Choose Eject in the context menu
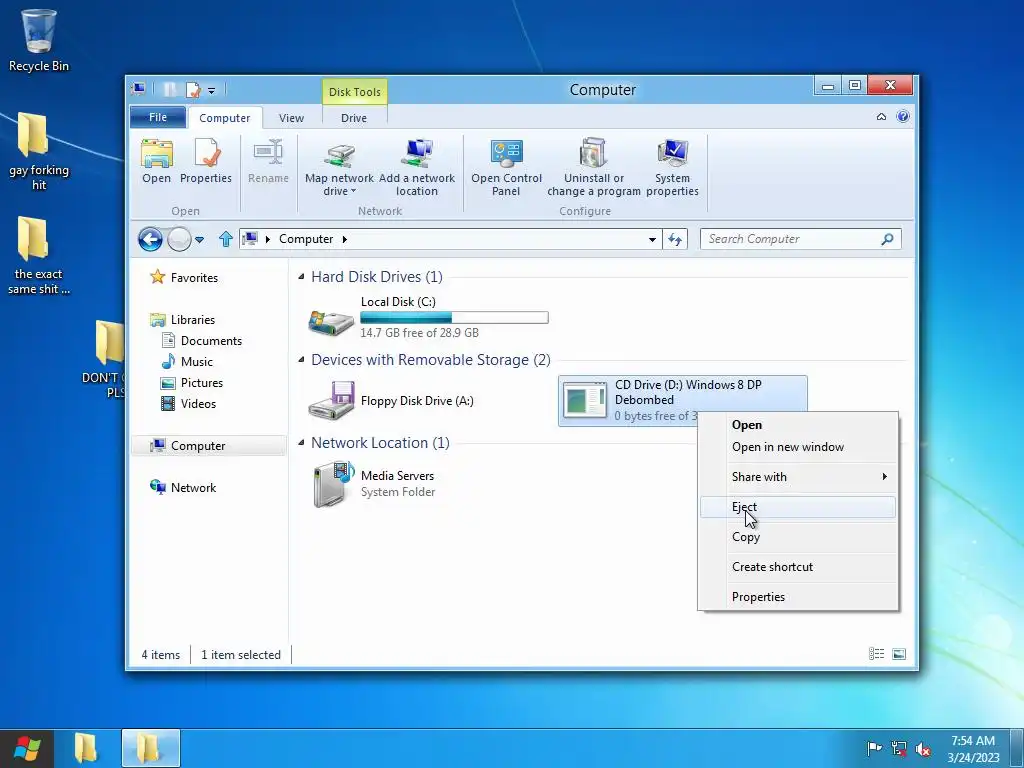This screenshot has height=768, width=1024. (798, 507)
